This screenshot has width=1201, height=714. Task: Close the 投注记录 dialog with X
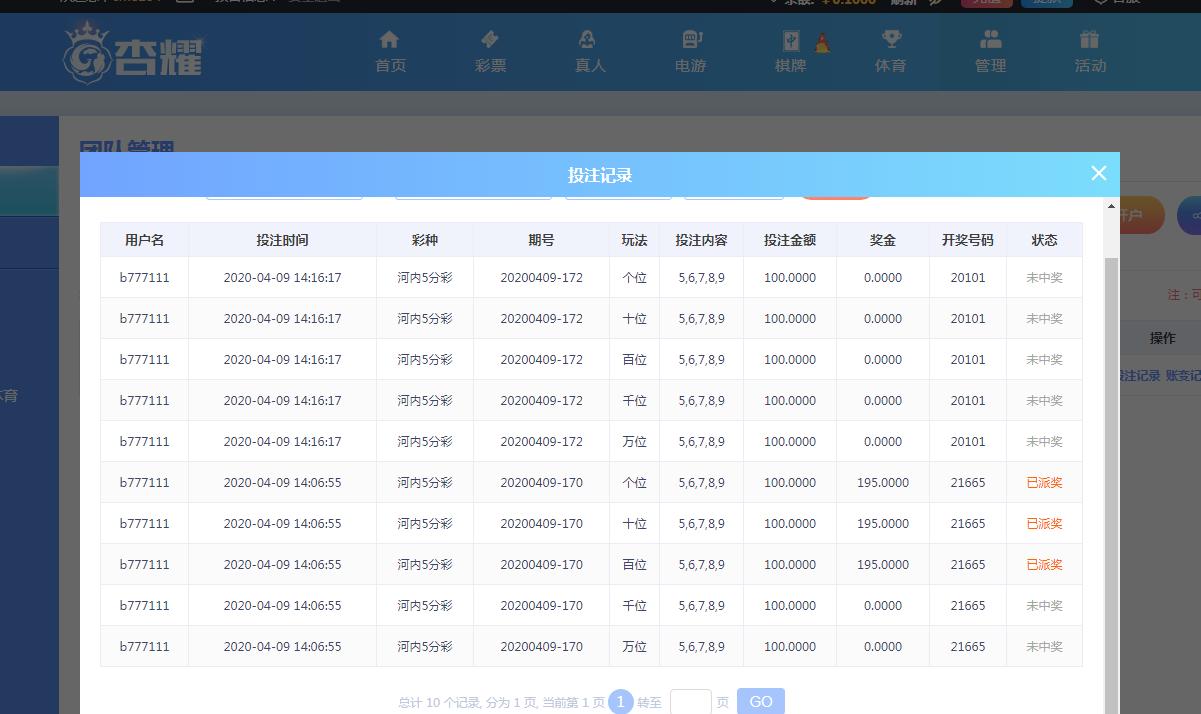point(1098,173)
